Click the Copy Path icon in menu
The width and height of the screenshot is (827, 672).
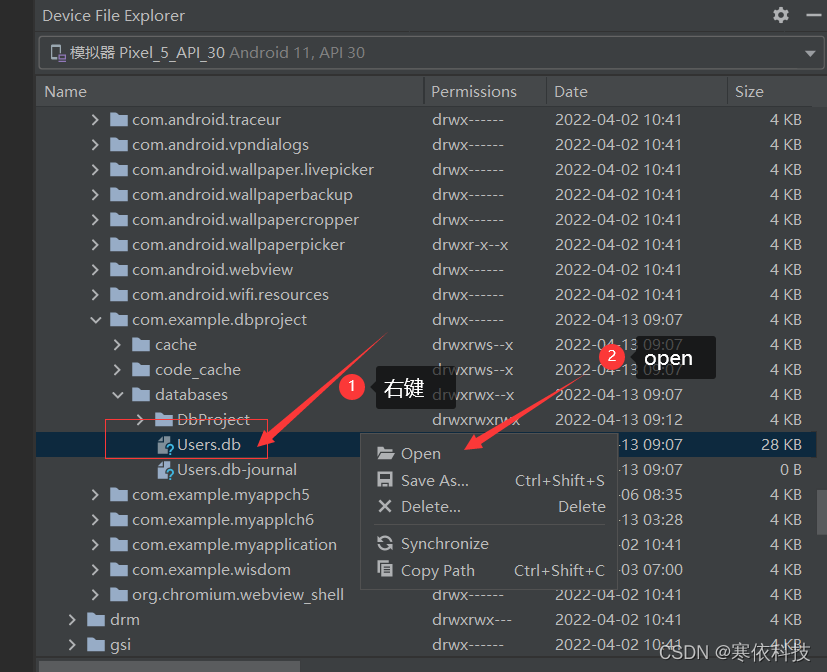(385, 570)
